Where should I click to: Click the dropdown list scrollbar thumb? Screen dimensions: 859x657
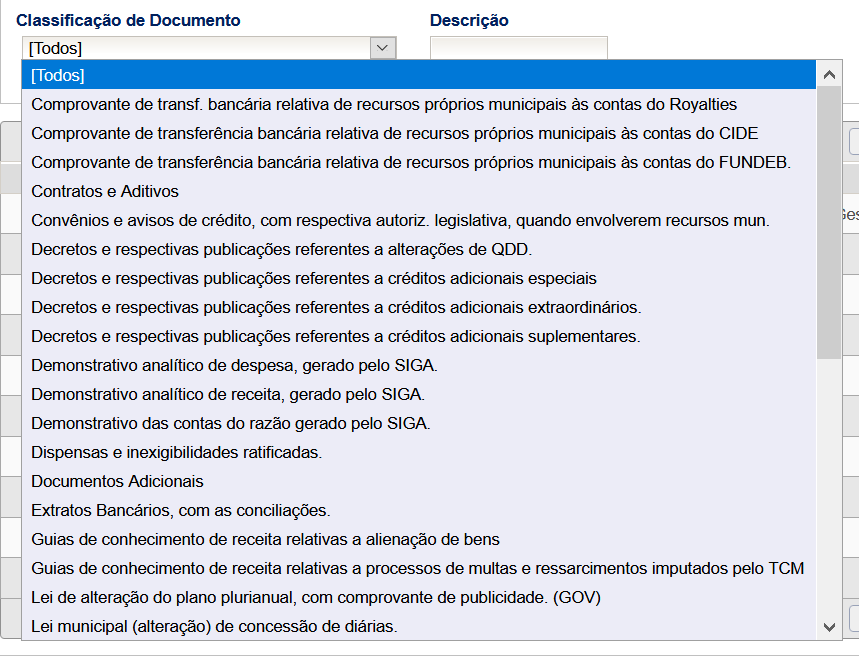tap(829, 222)
